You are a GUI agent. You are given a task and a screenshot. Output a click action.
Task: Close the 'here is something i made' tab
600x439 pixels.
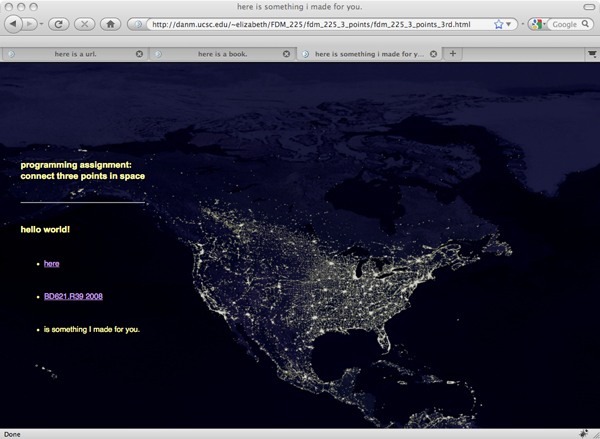click(433, 54)
